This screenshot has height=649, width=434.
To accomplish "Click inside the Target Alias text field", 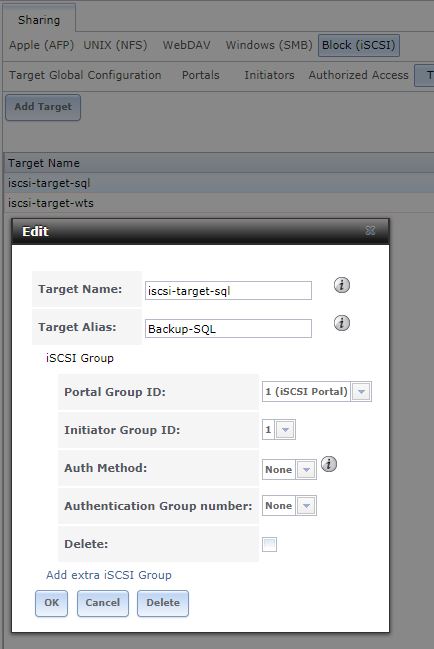I will tap(228, 329).
